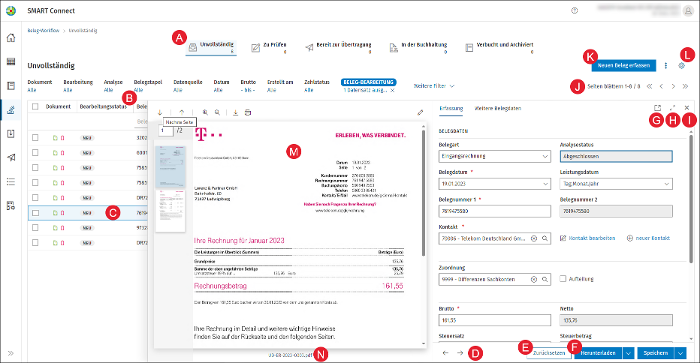Select the highlighted Beleg-Workflow sidebar icon

click(x=11, y=109)
